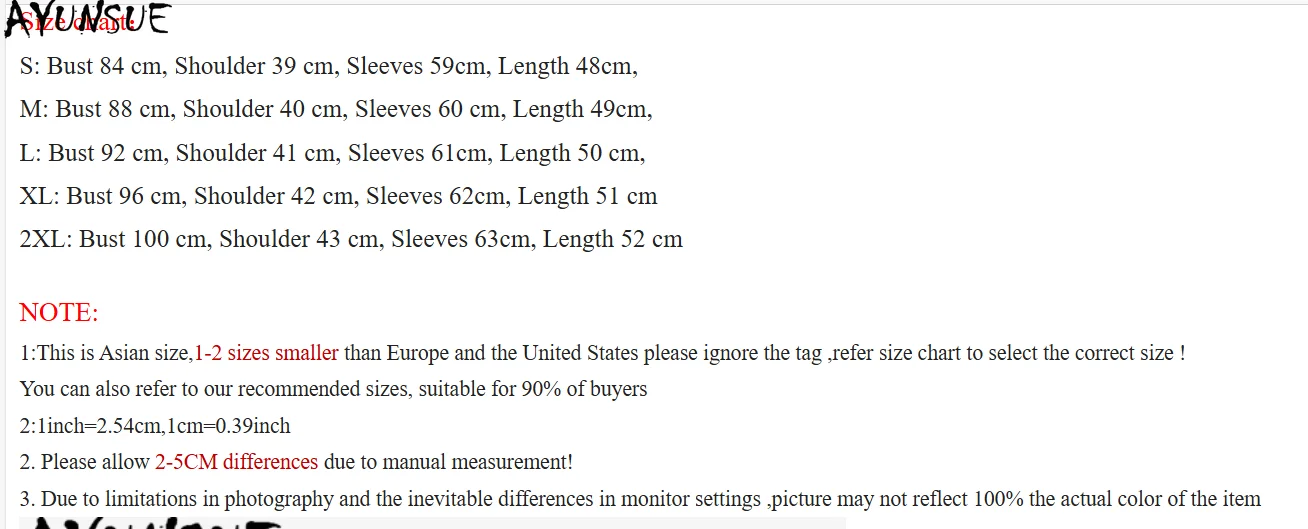Click the red "1-2 sizes smaller" text

[x=266, y=353]
